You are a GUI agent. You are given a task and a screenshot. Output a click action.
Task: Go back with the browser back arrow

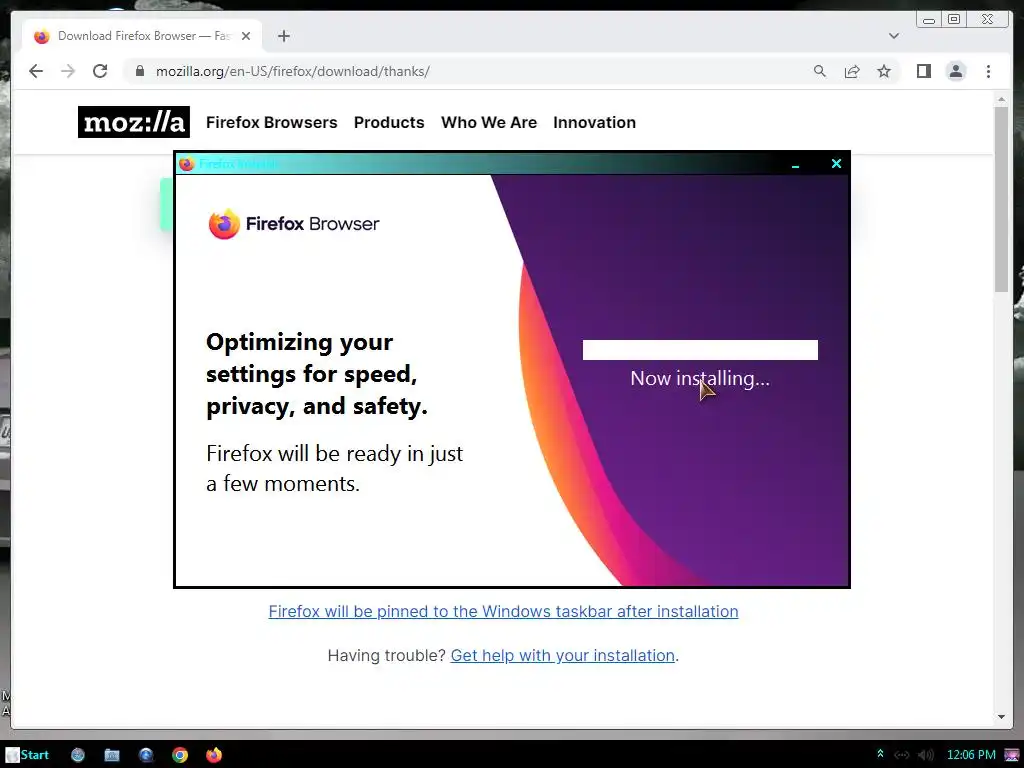pyautogui.click(x=36, y=71)
